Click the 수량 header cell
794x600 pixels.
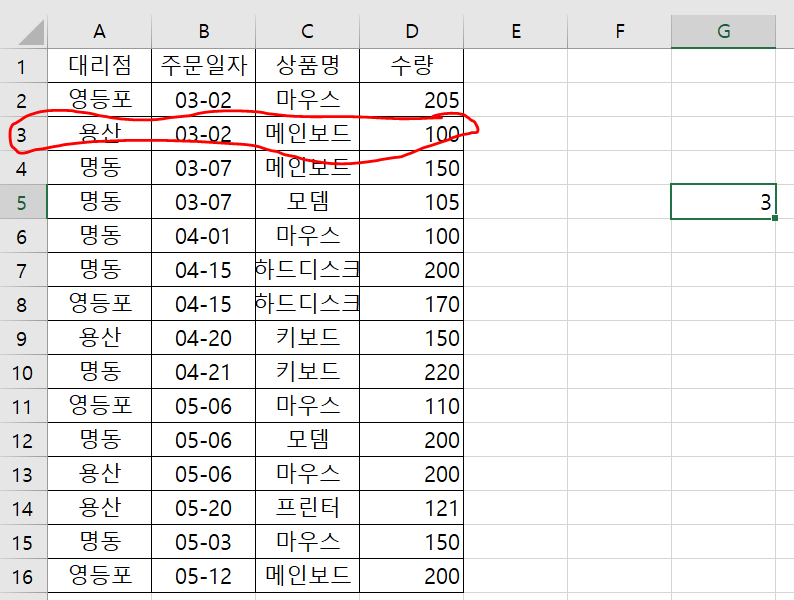412,66
